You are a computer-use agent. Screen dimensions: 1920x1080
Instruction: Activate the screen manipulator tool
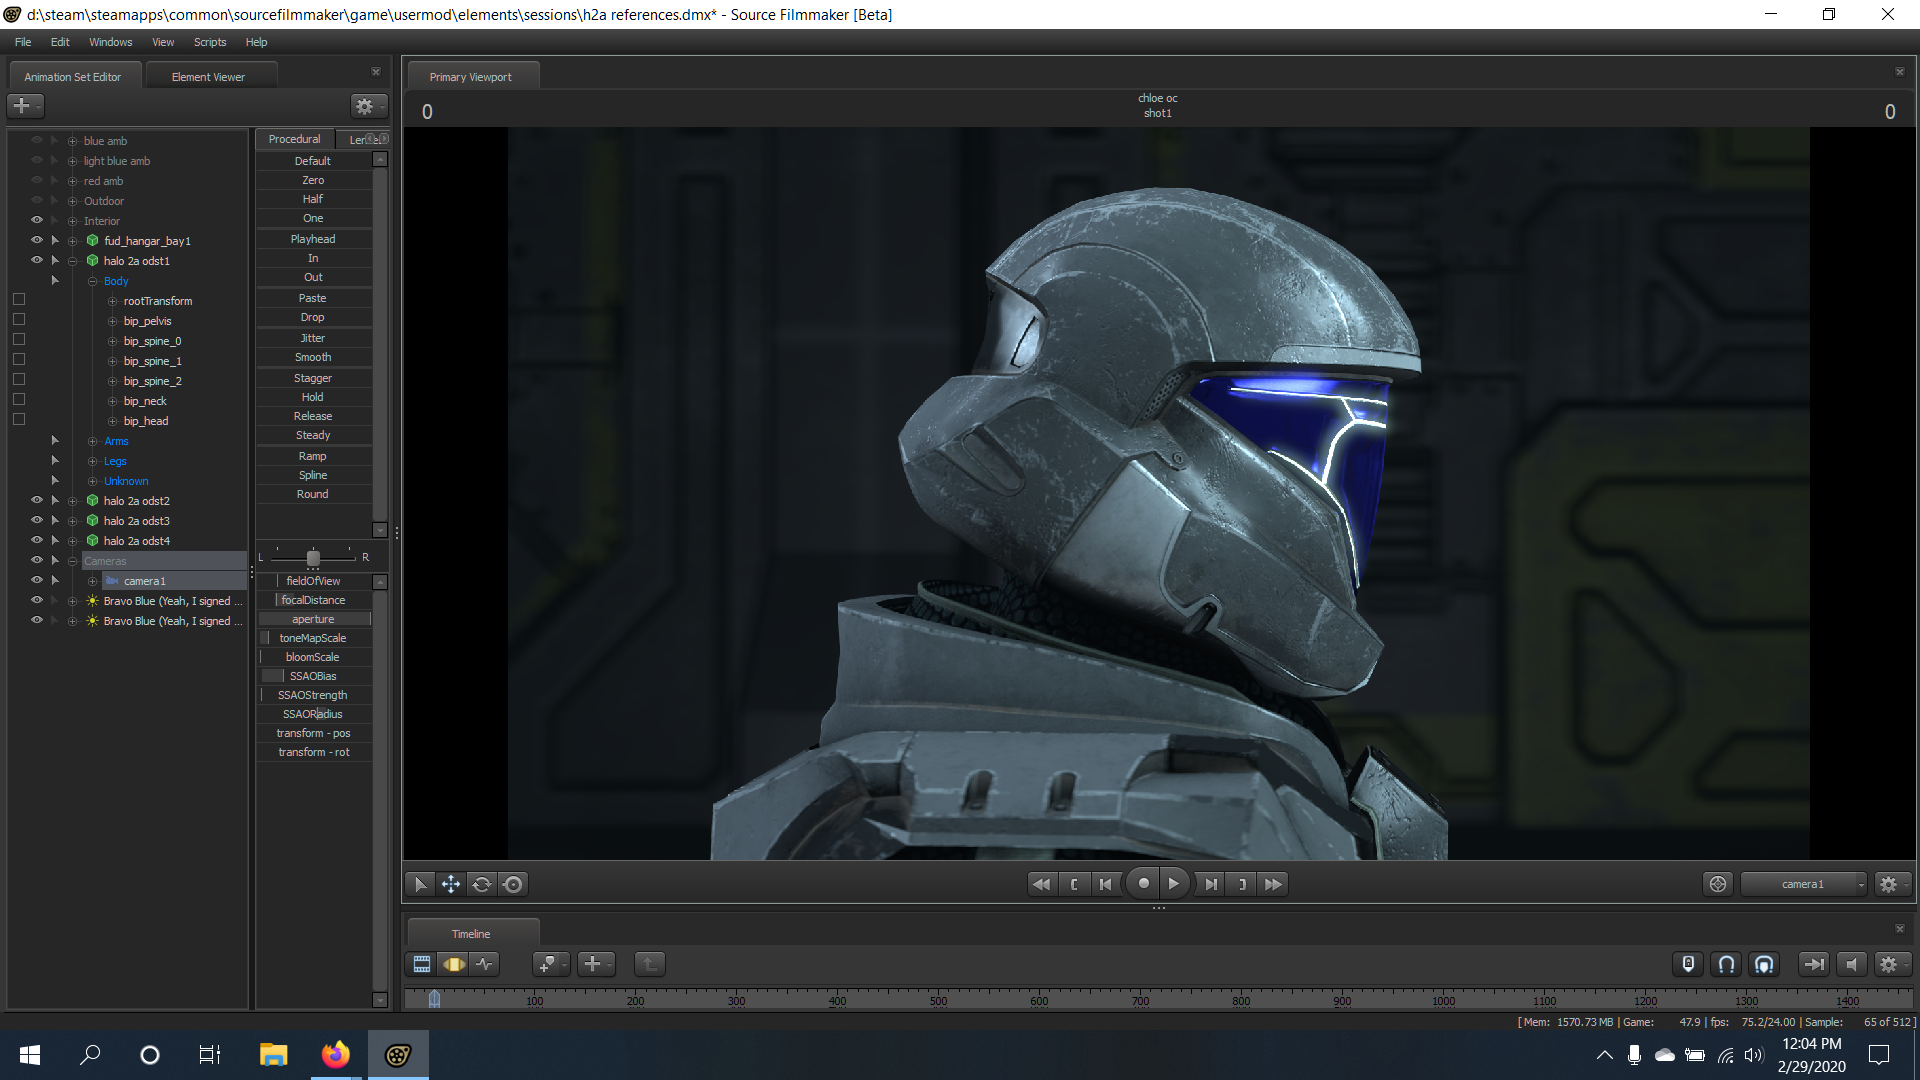tap(514, 884)
